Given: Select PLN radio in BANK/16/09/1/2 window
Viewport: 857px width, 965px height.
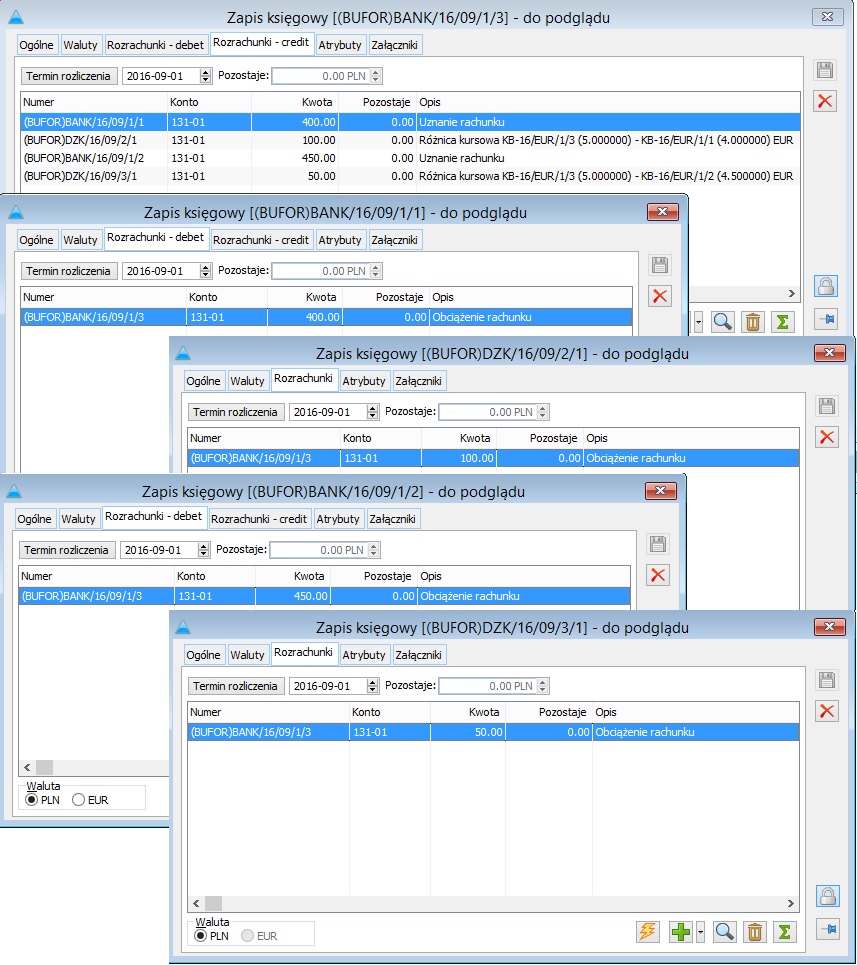Looking at the screenshot, I should click(x=31, y=800).
